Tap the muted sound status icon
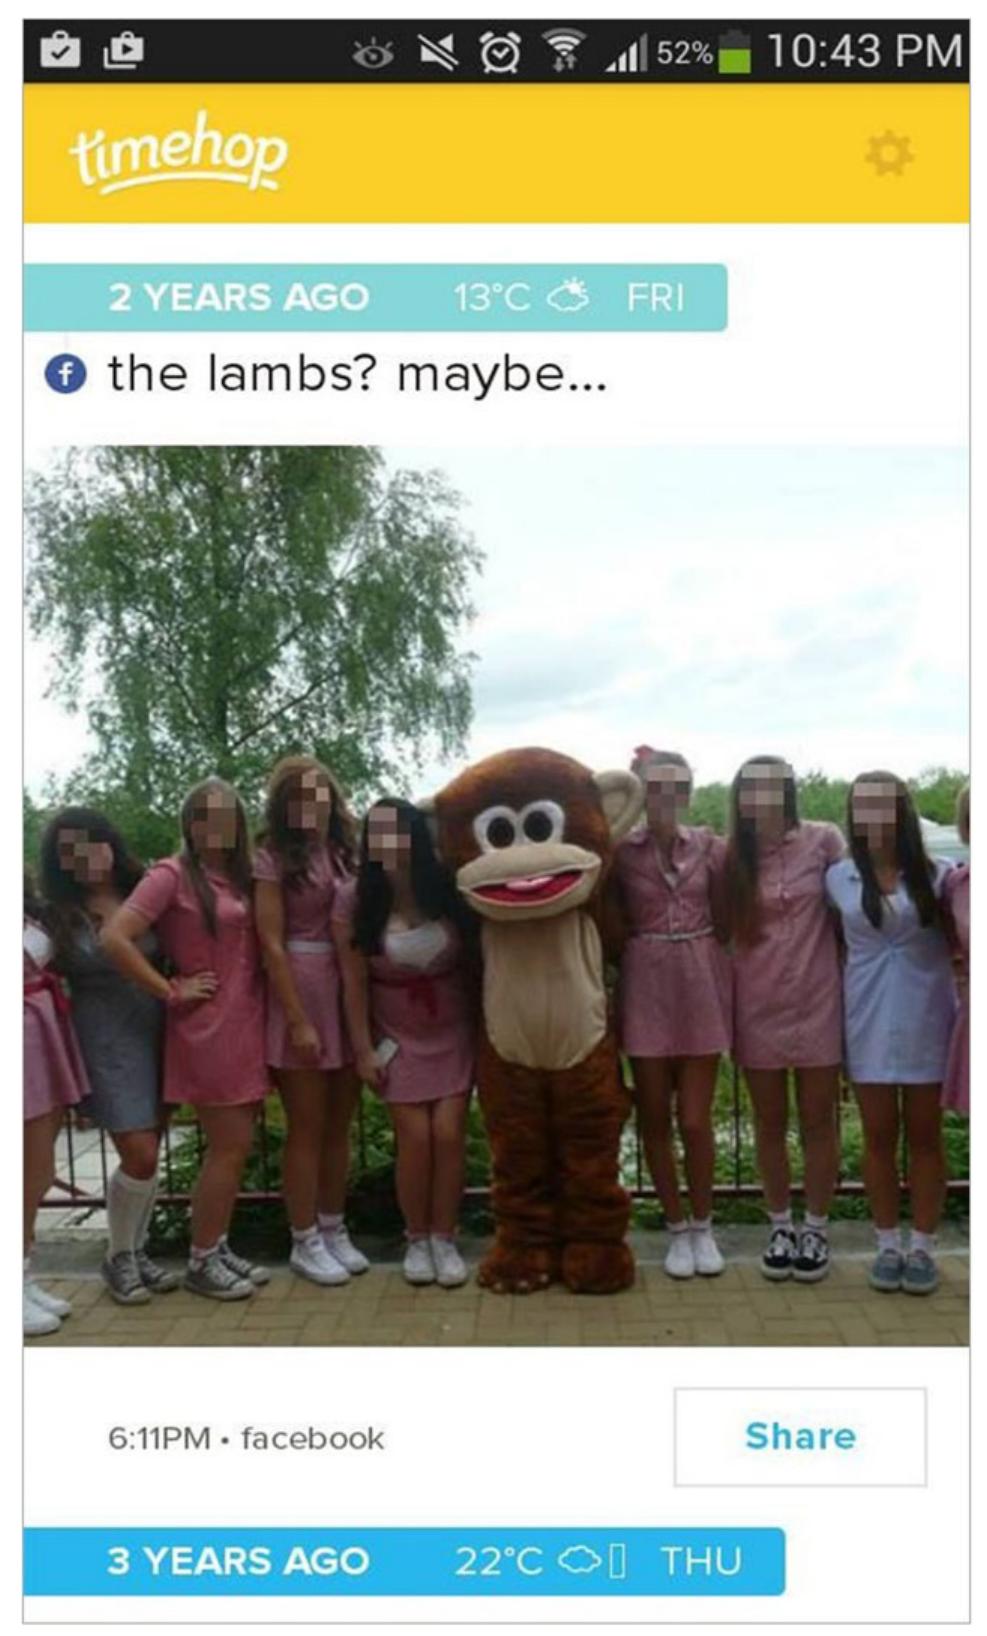Viewport: 987px width, 1636px height. click(x=437, y=51)
